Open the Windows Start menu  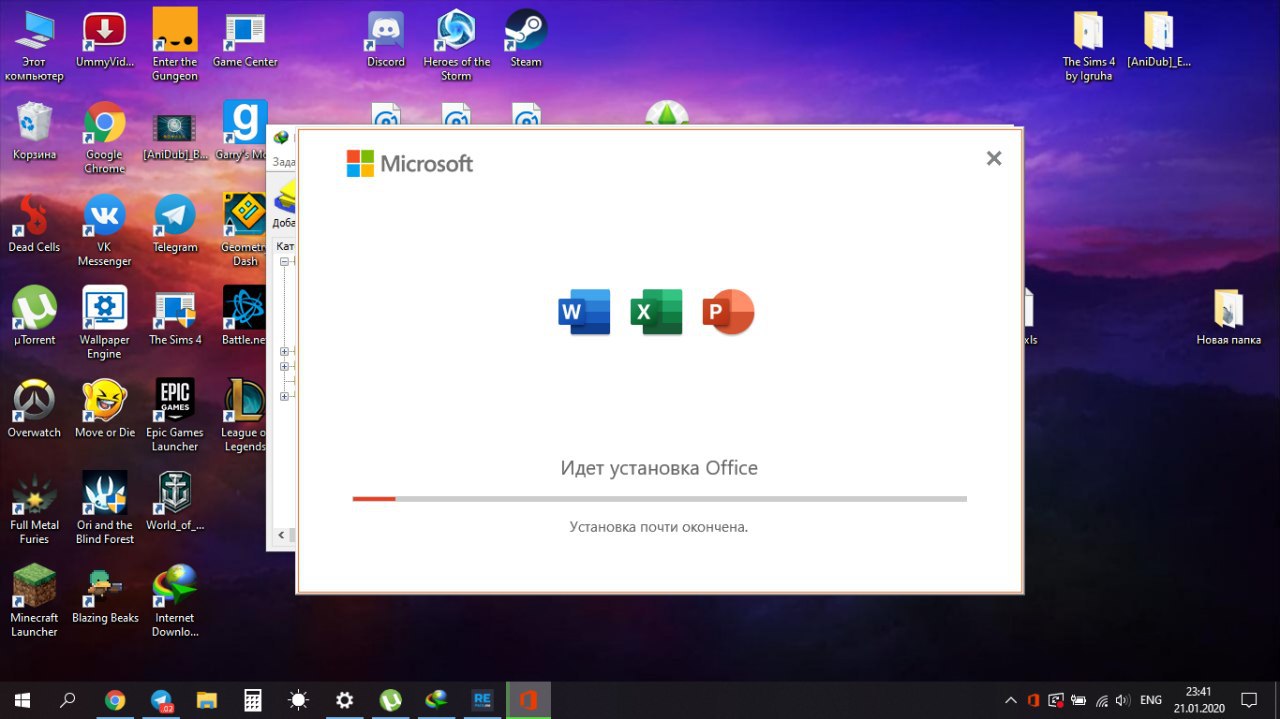coord(21,700)
